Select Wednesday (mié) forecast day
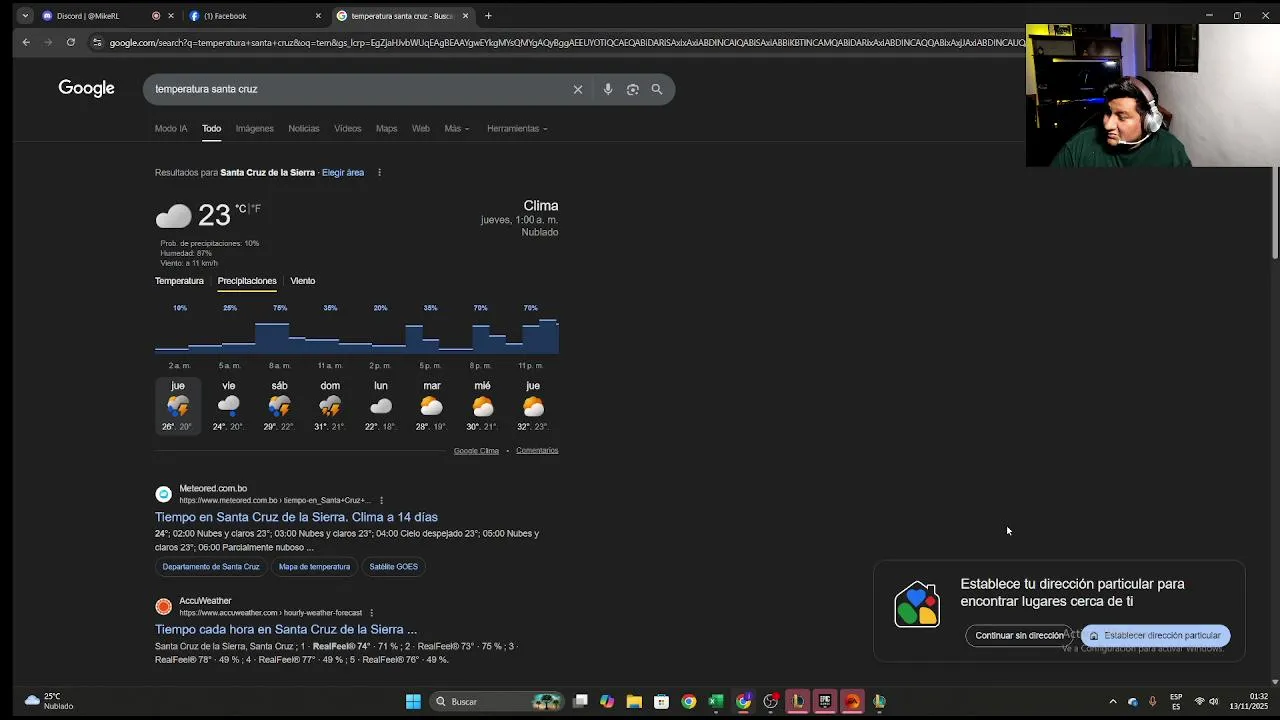This screenshot has width=1280, height=720. [482, 405]
